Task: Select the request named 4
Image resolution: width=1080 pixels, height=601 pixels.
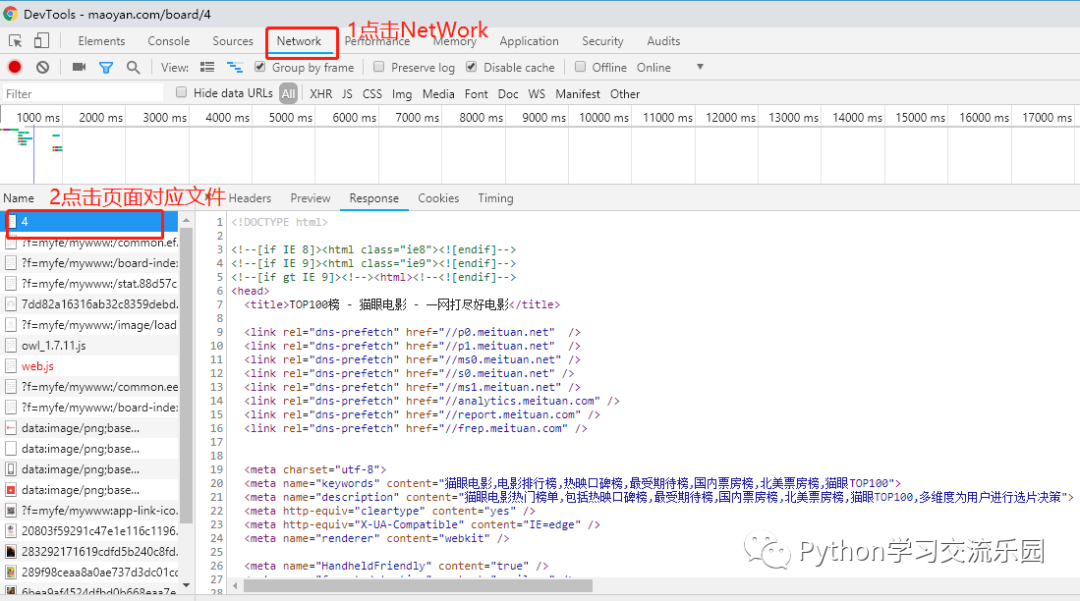Action: [90, 222]
